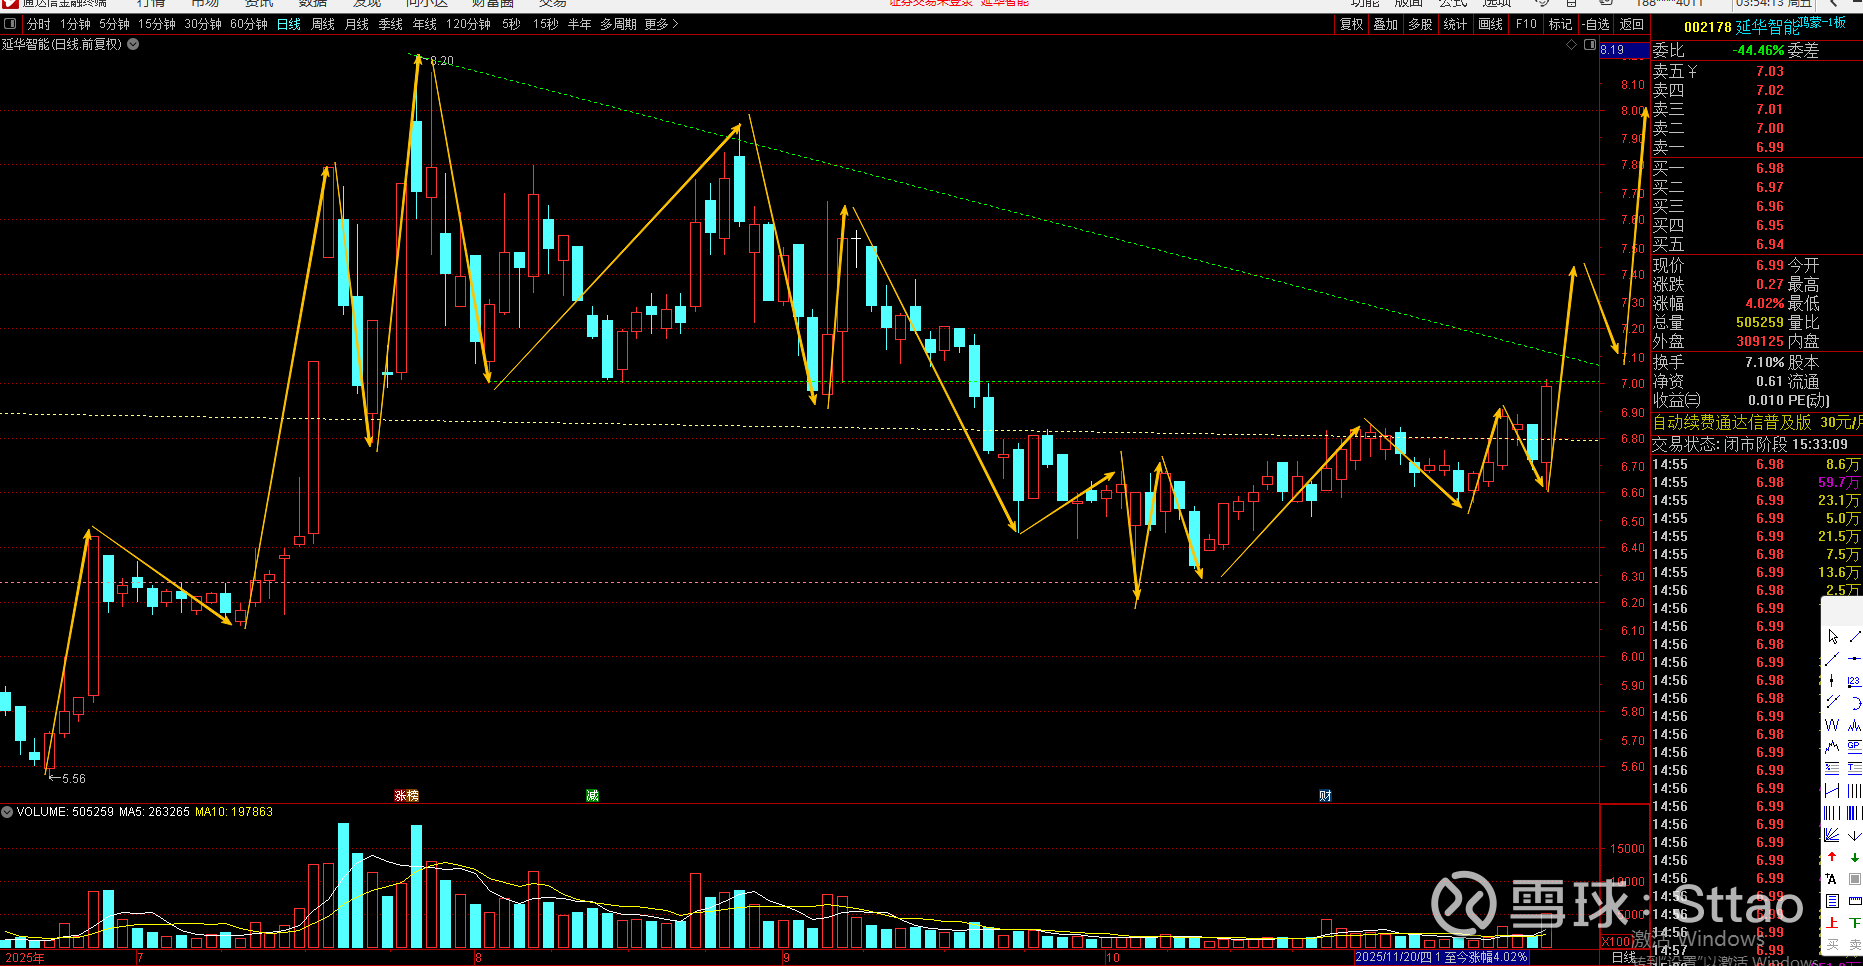Select the parallel lines drawing tool
1863x966 pixels.
click(x=1832, y=703)
